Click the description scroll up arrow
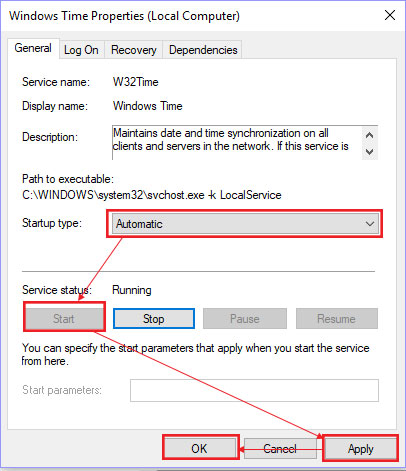This screenshot has height=471, width=406. [x=369, y=135]
